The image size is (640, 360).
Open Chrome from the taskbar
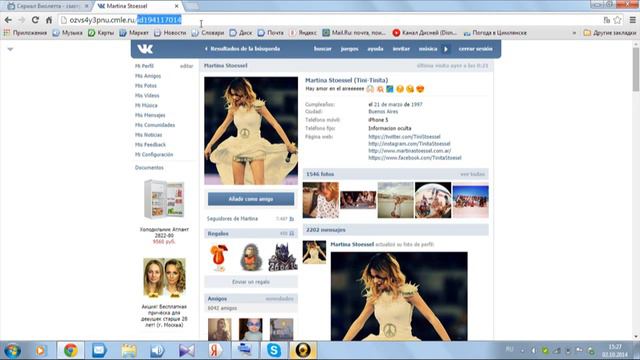coord(70,350)
